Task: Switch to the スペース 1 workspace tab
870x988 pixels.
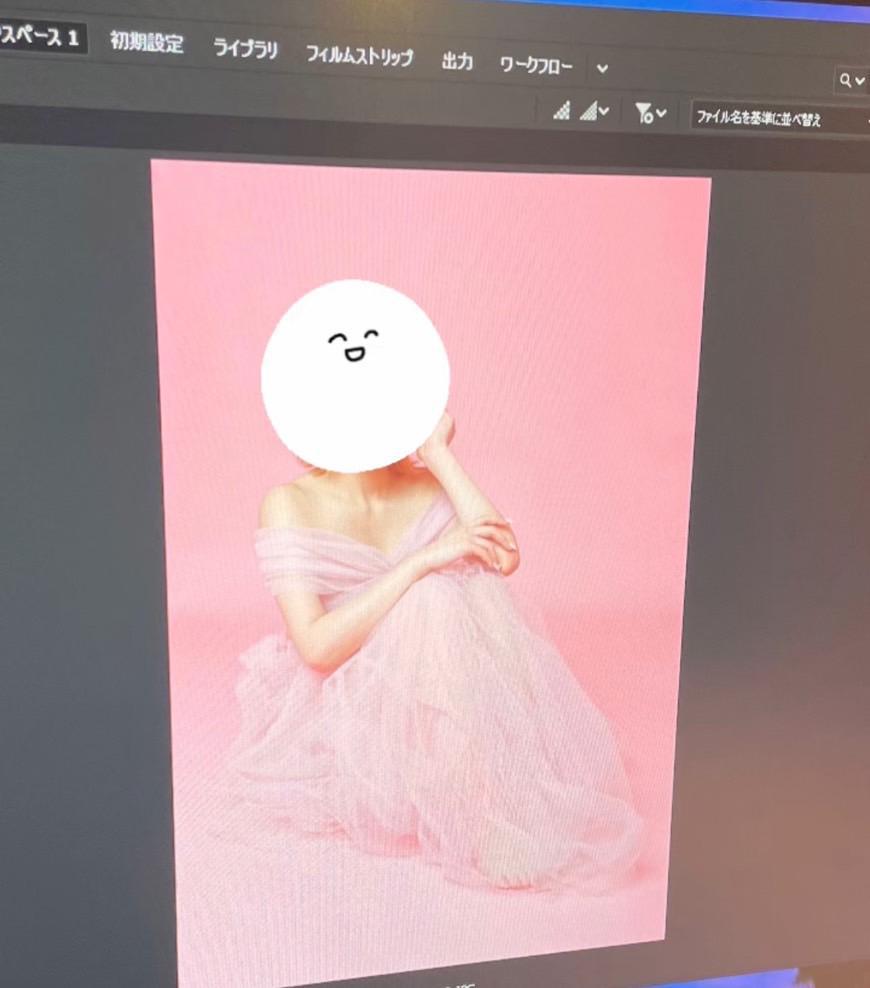Action: point(42,38)
